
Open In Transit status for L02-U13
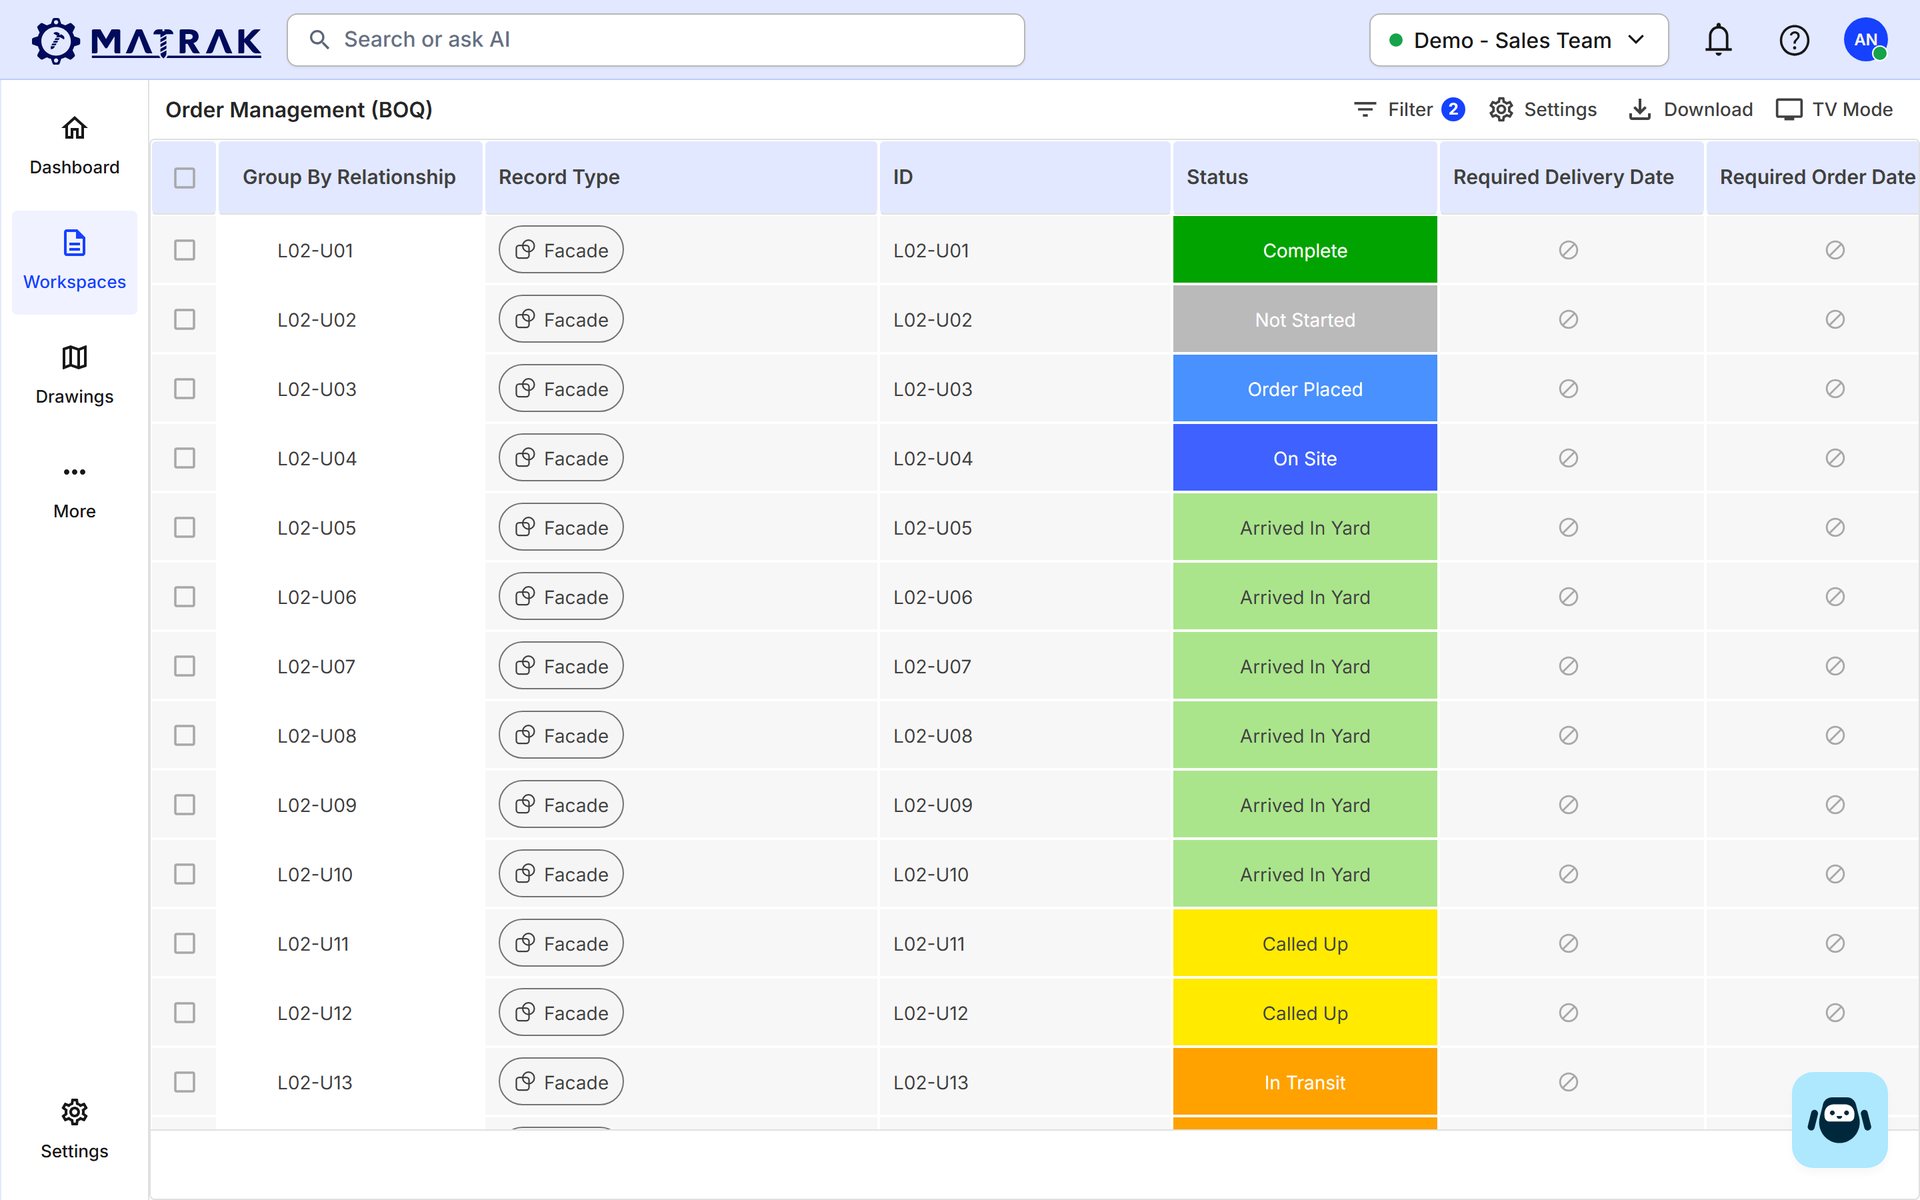[1305, 1082]
